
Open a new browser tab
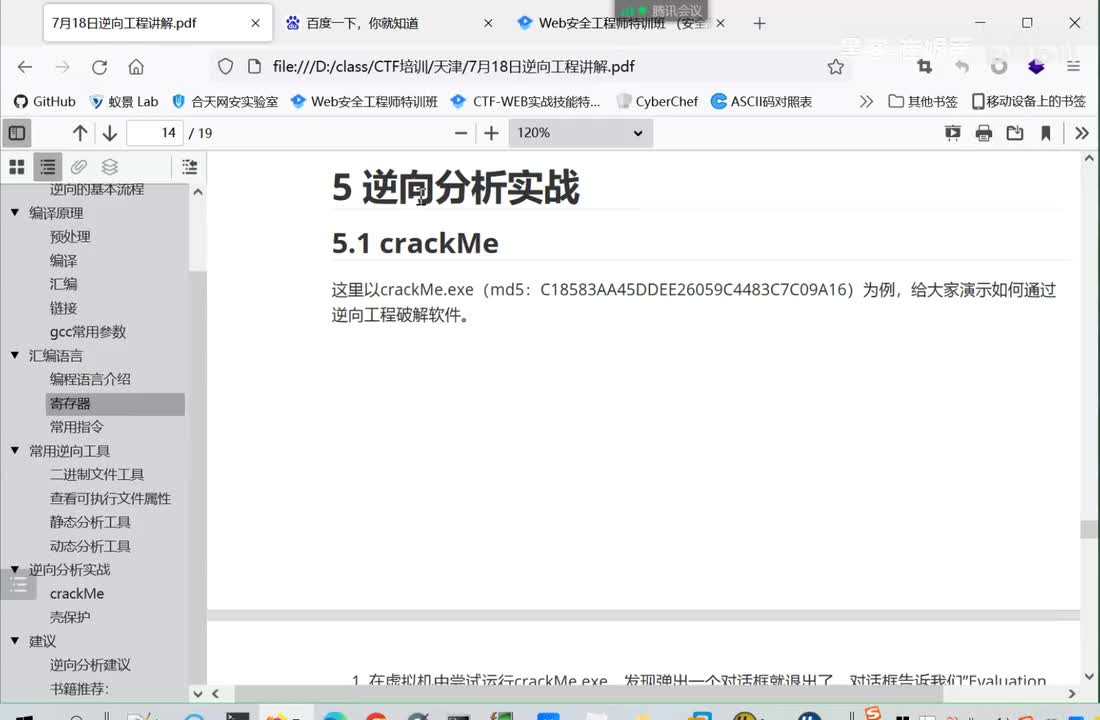point(759,23)
